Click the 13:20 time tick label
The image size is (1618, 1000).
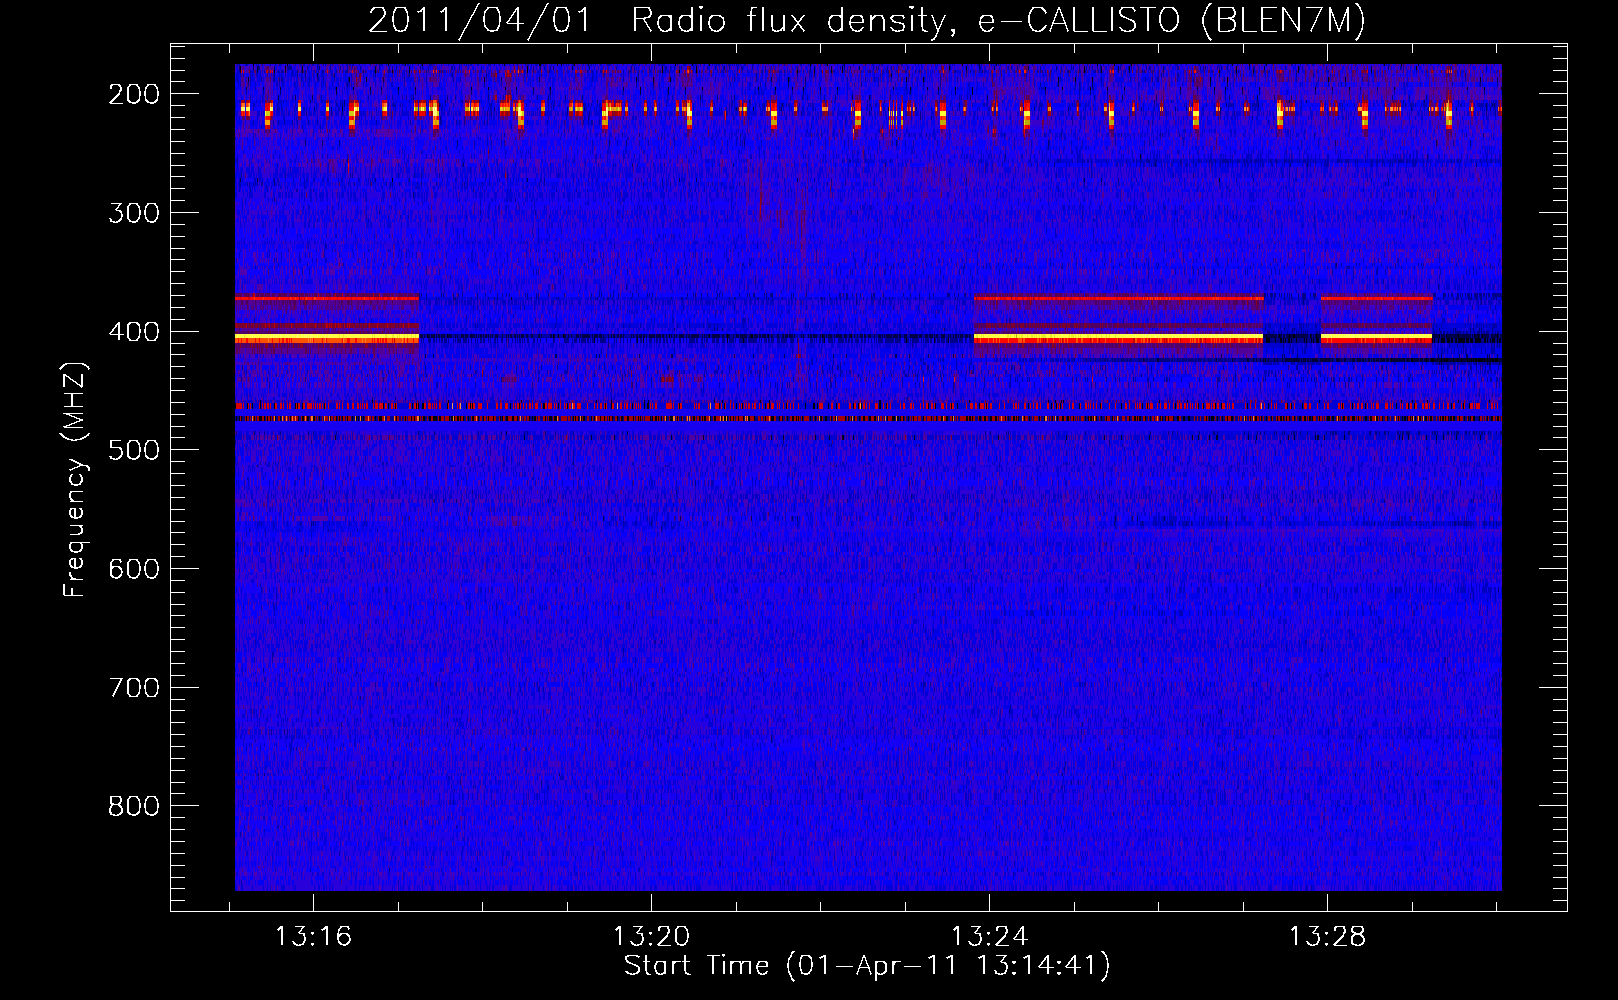651,937
